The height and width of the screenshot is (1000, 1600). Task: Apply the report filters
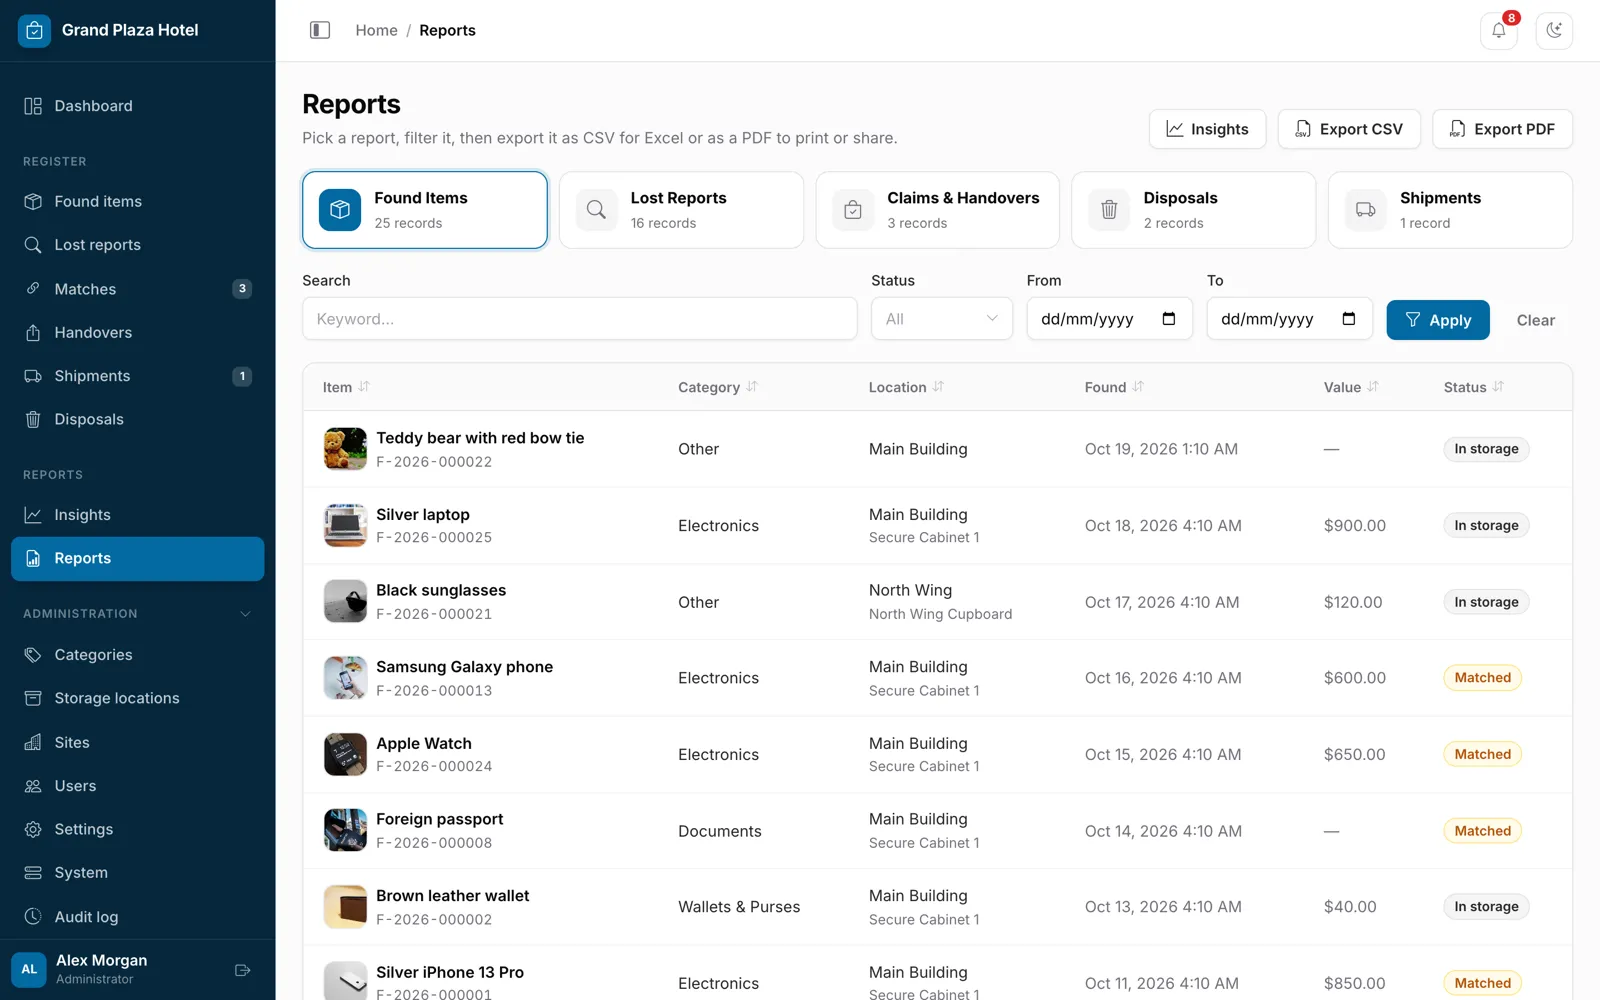pos(1438,320)
